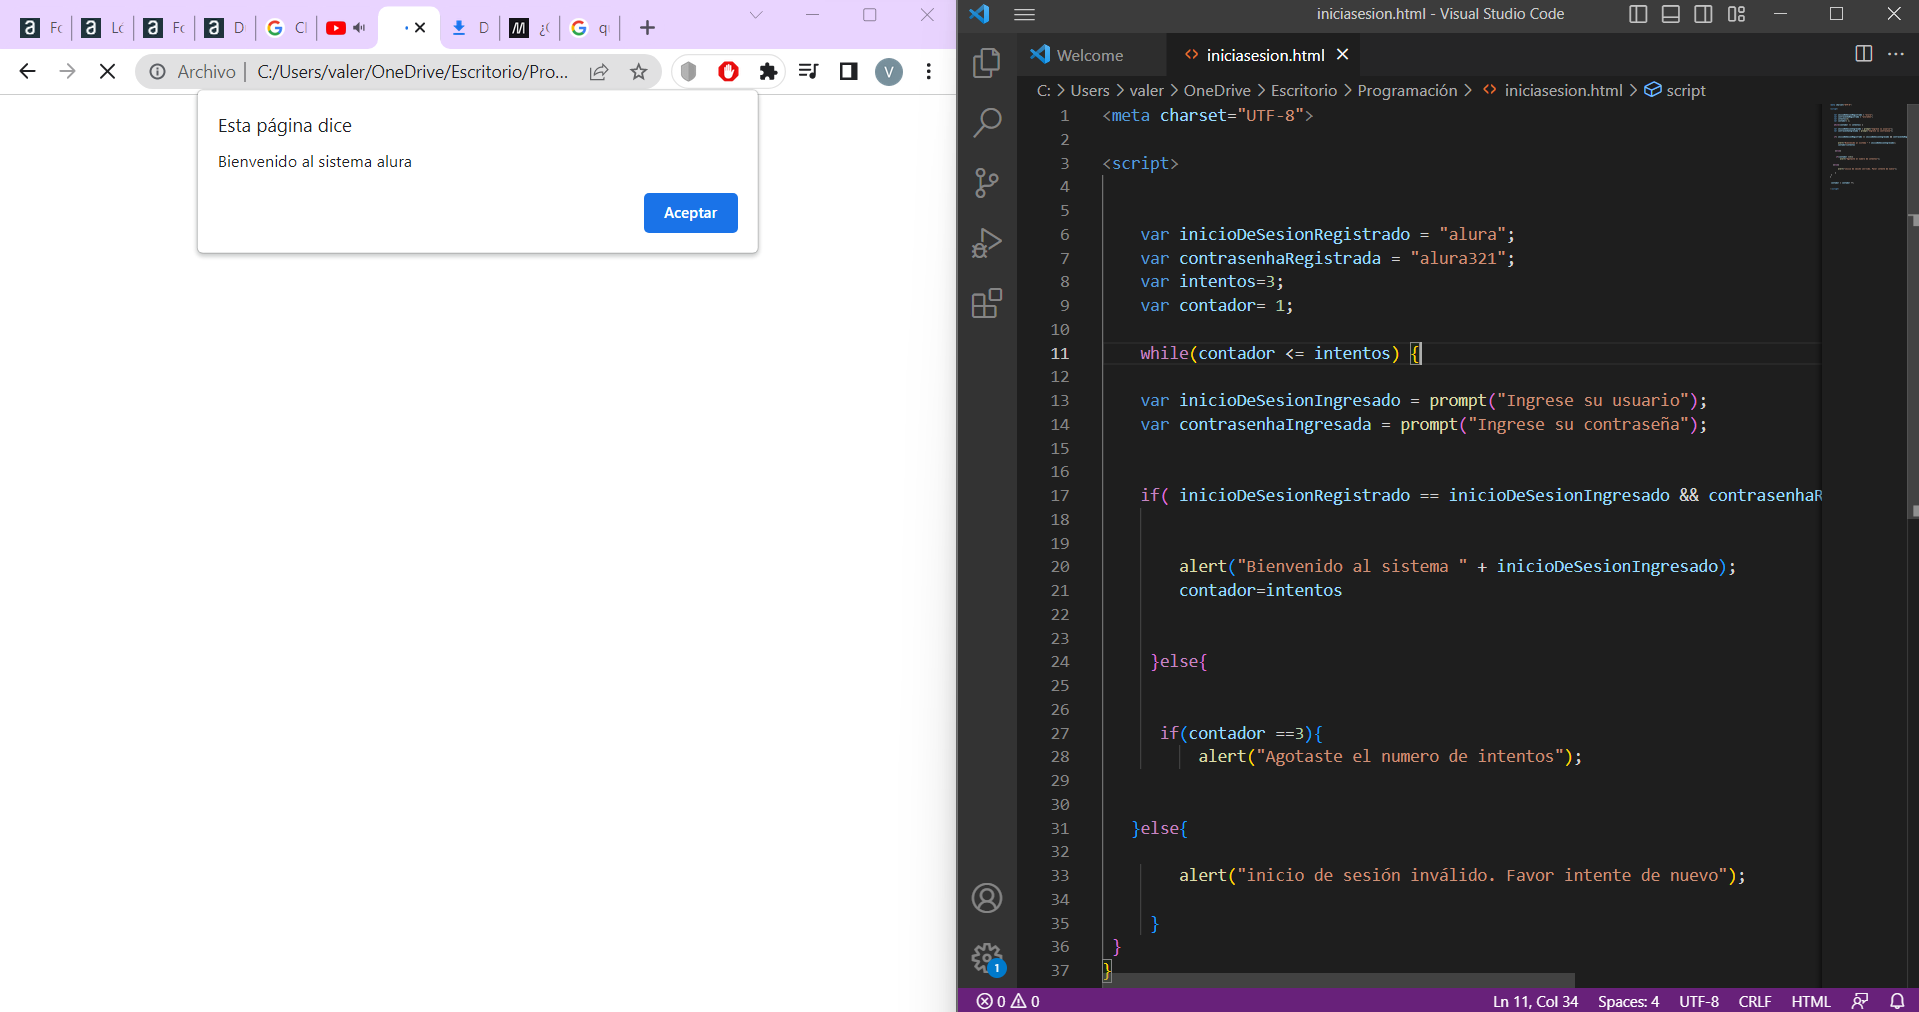Open the VS Code hamburger menu
The image size is (1919, 1012).
[x=1024, y=14]
